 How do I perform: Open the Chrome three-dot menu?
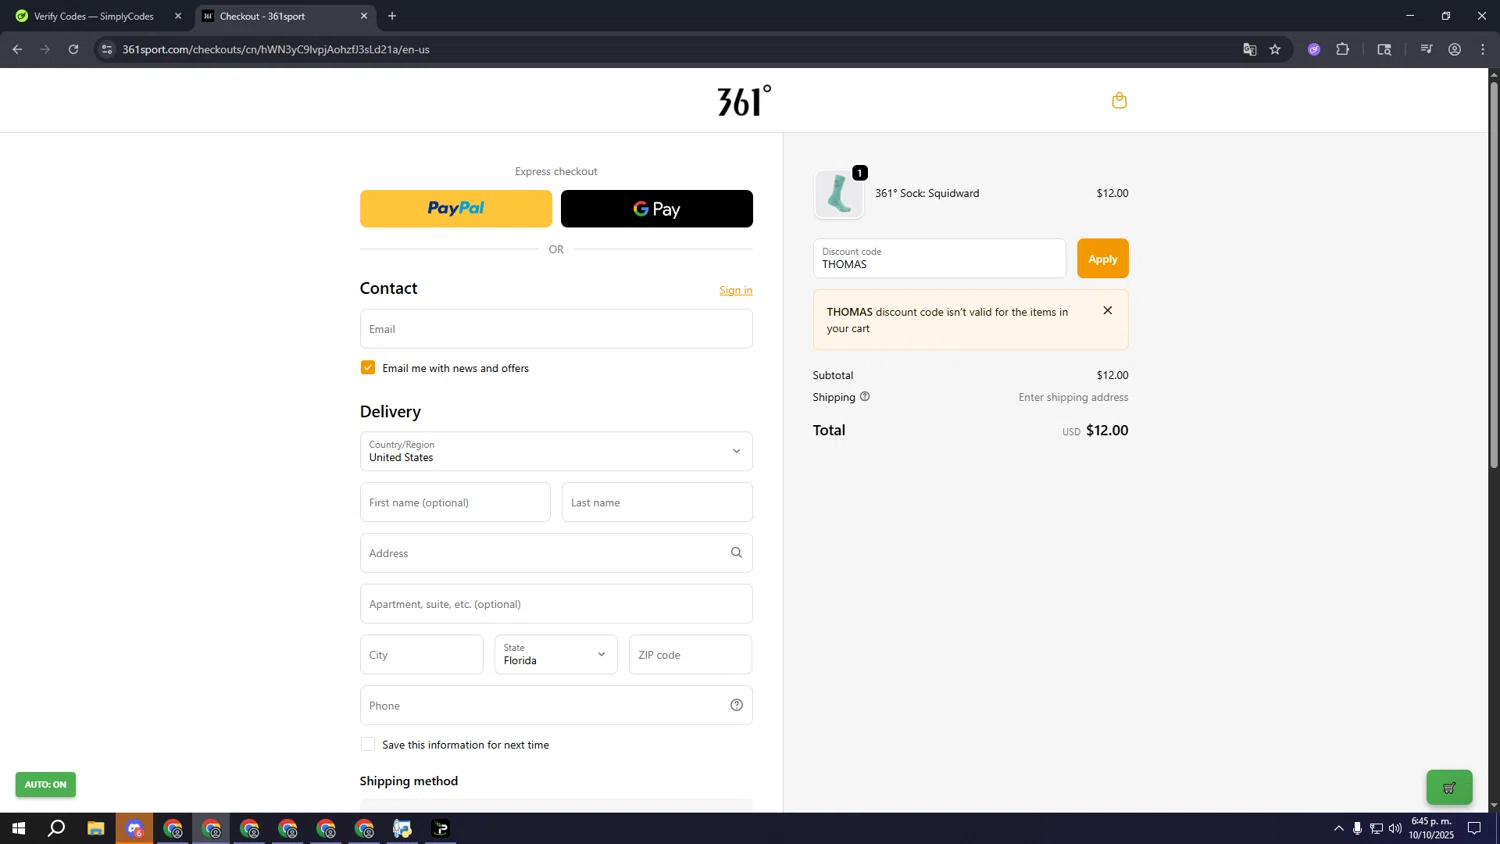click(1482, 49)
